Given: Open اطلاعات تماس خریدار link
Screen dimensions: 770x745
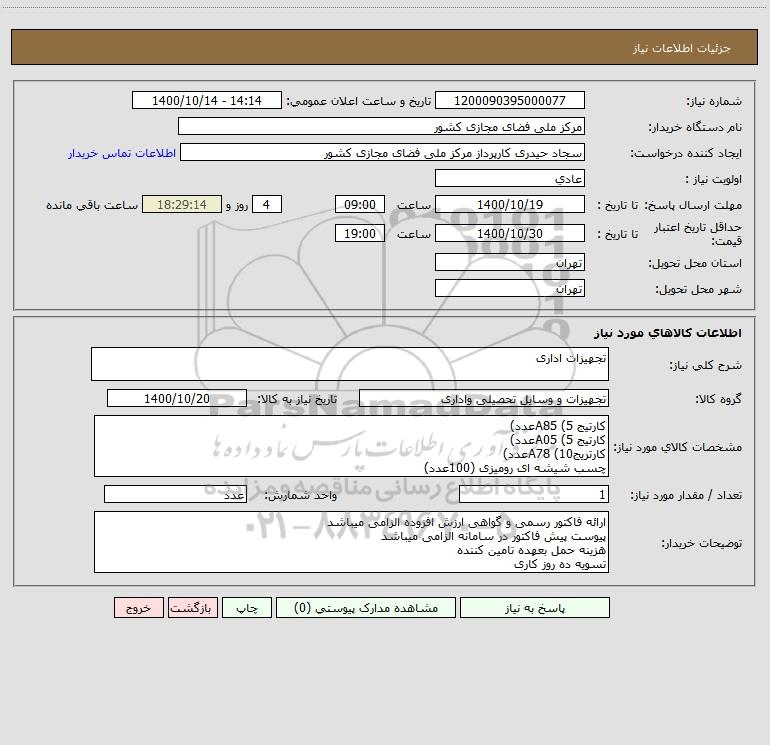Looking at the screenshot, I should pyautogui.click(x=122, y=153).
